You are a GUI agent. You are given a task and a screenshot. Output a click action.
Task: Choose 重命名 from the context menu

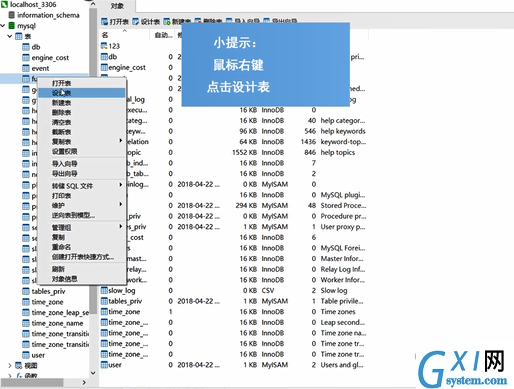pos(82,247)
